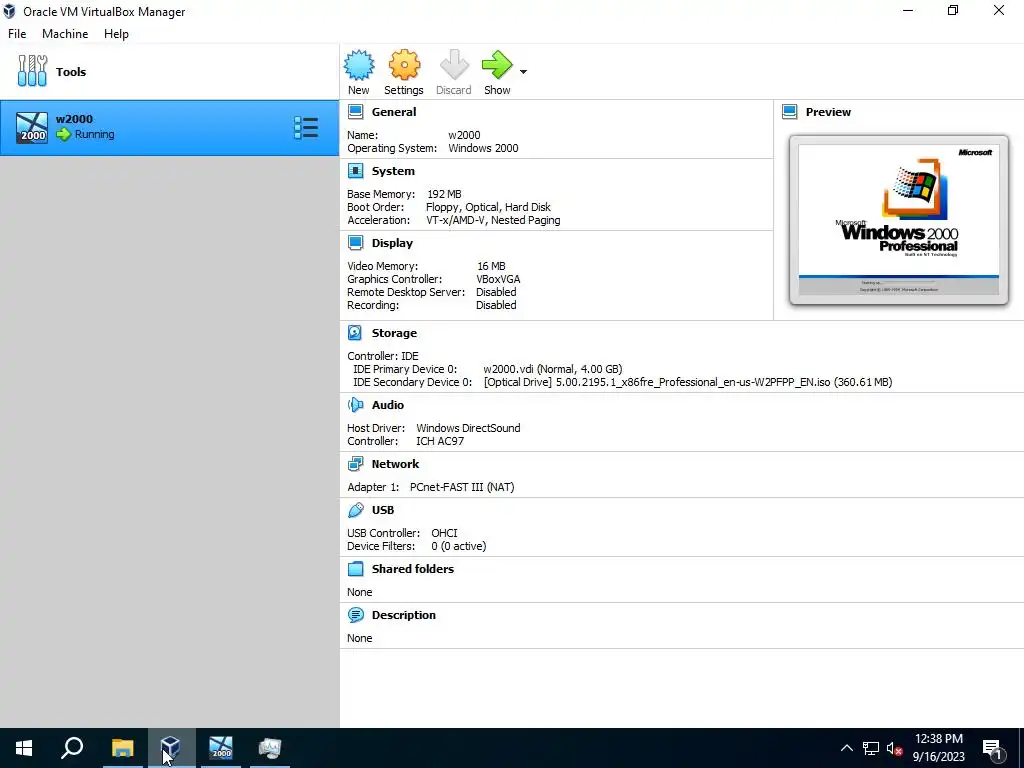Screen dimensions: 1024x768
Task: Switch to w2000 VM window taskbar icon
Action: [x=221, y=748]
